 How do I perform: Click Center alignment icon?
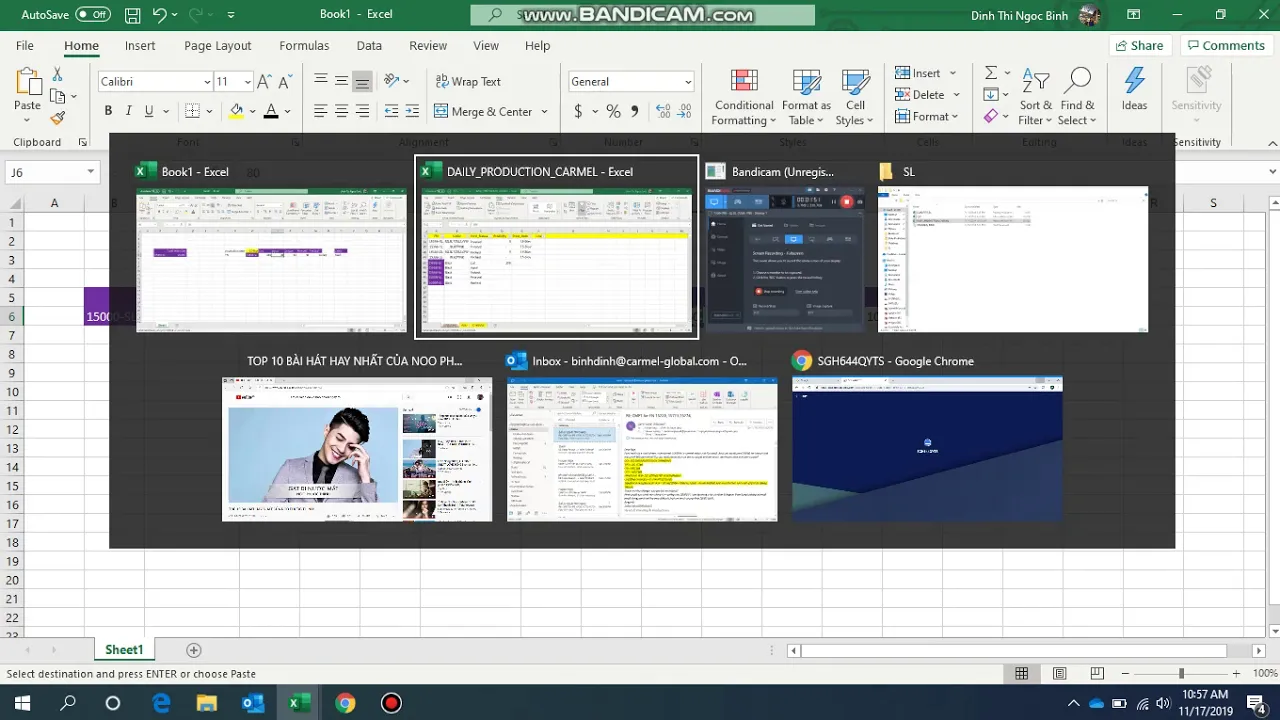(x=342, y=111)
